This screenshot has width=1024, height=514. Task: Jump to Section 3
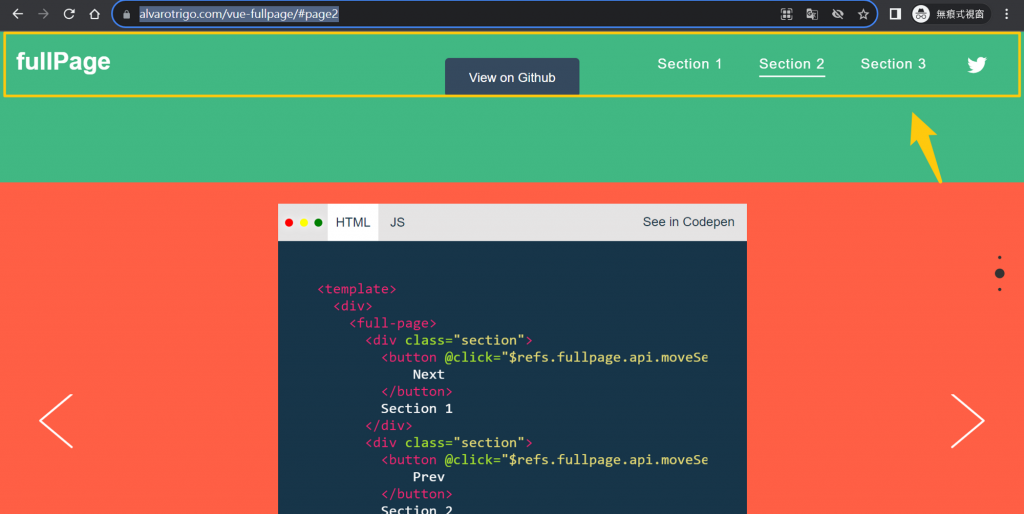coord(893,64)
